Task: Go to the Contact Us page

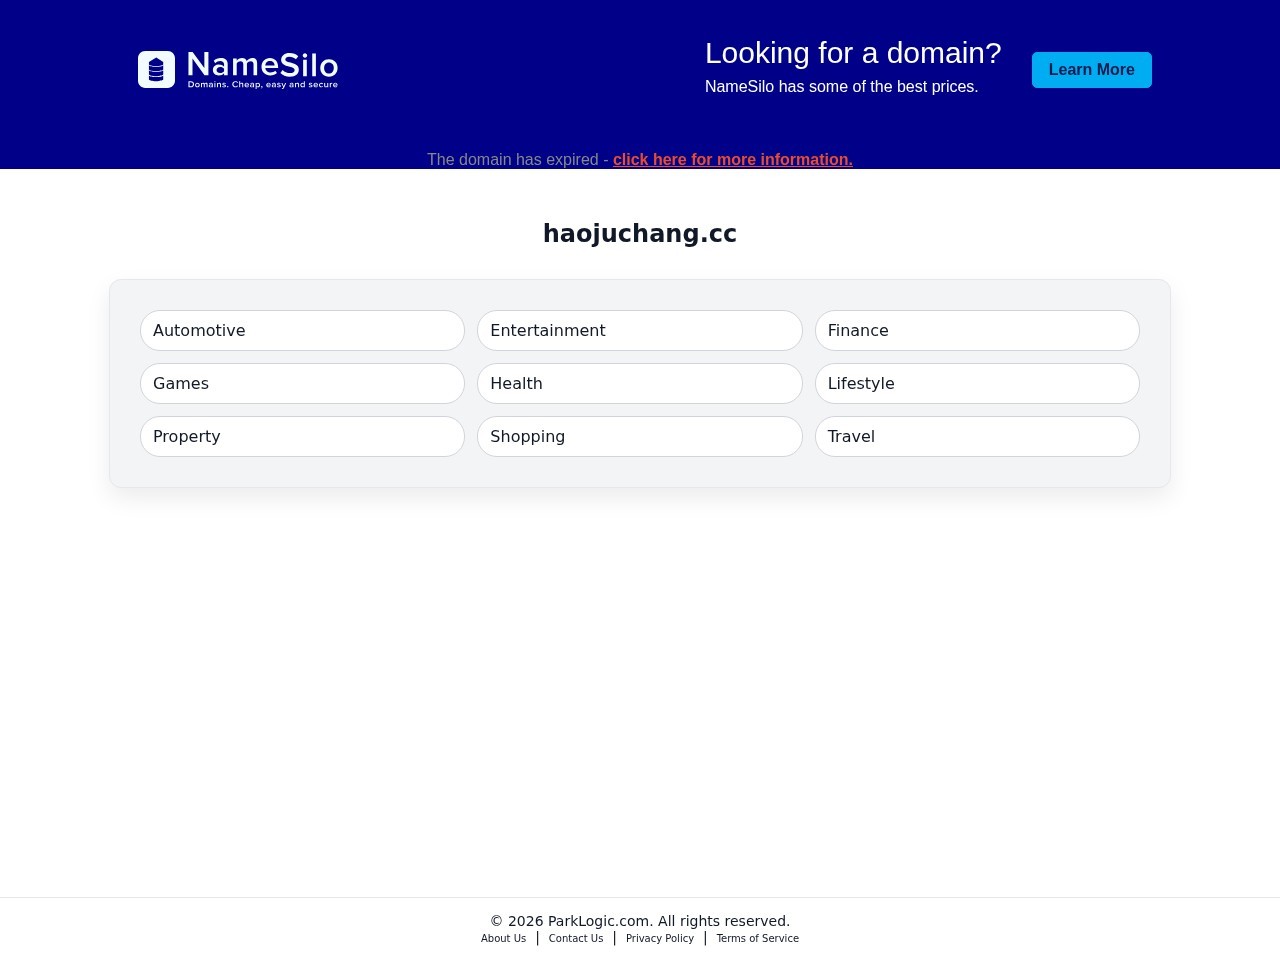Action: coord(576,939)
